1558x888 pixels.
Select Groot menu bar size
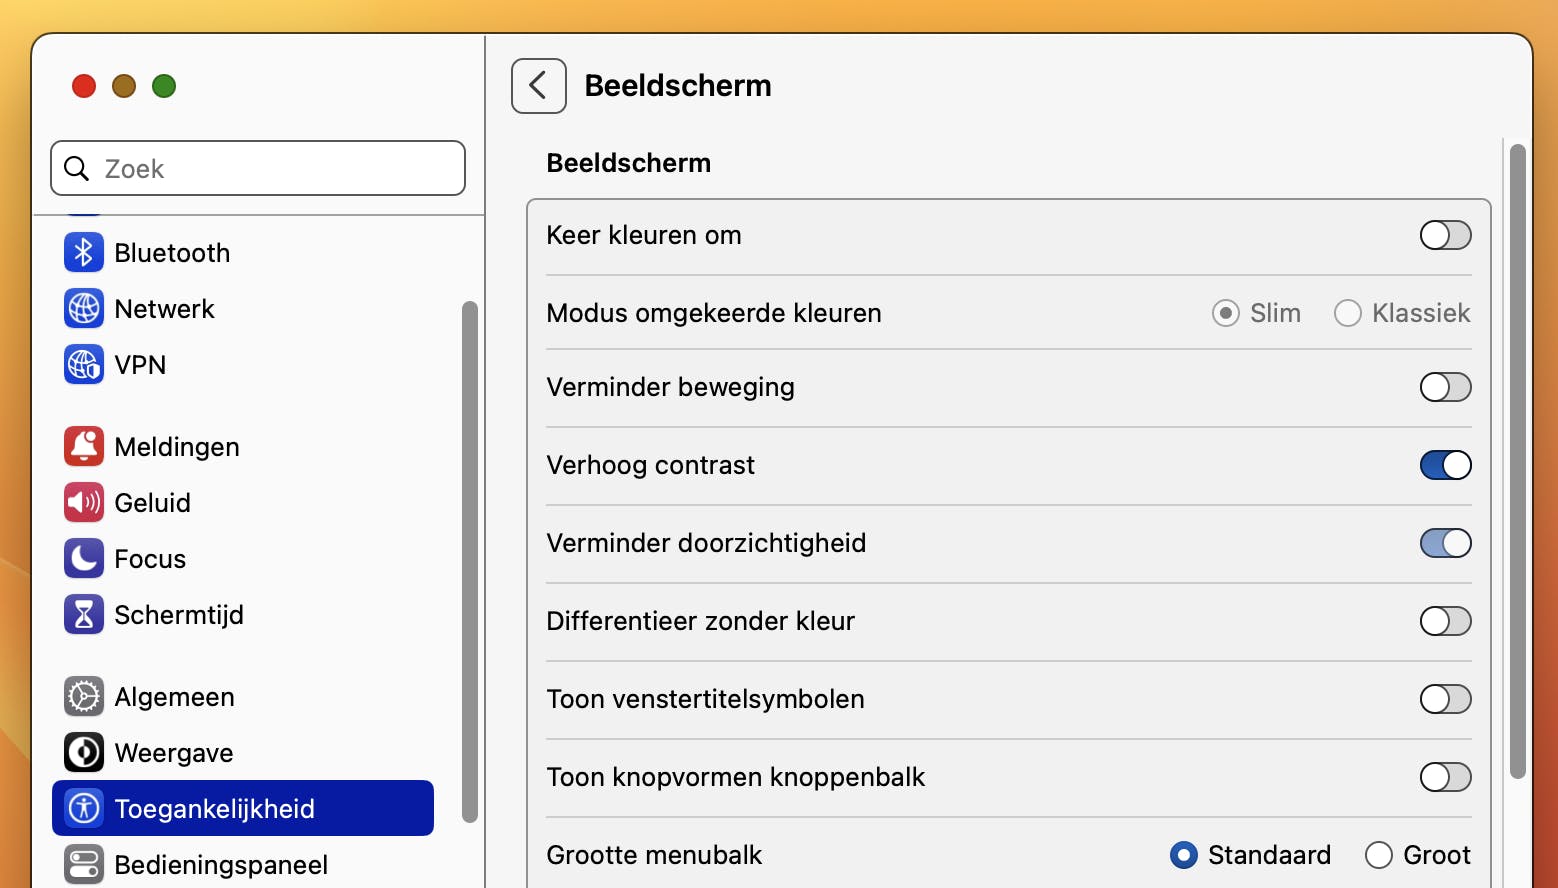[x=1379, y=855]
